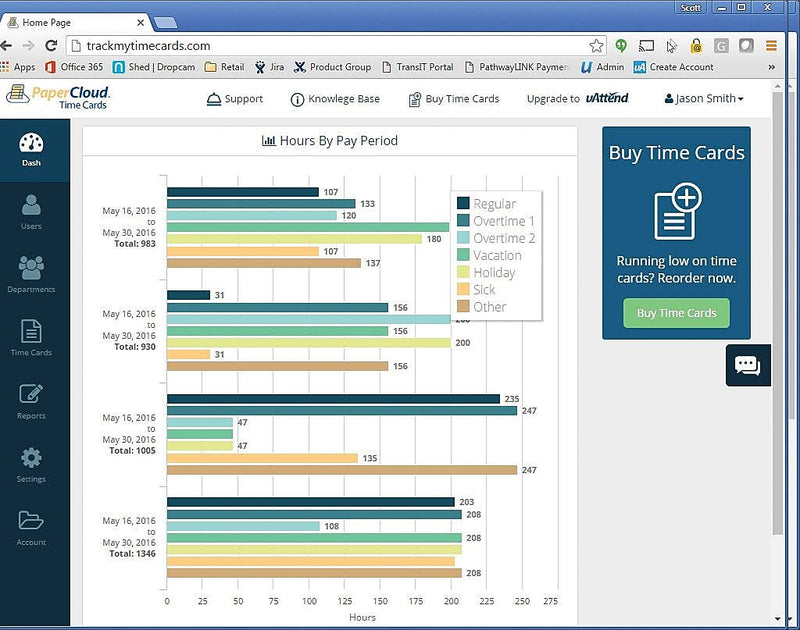The height and width of the screenshot is (630, 800).
Task: Toggle the Regular series in chart legend
Action: (486, 204)
